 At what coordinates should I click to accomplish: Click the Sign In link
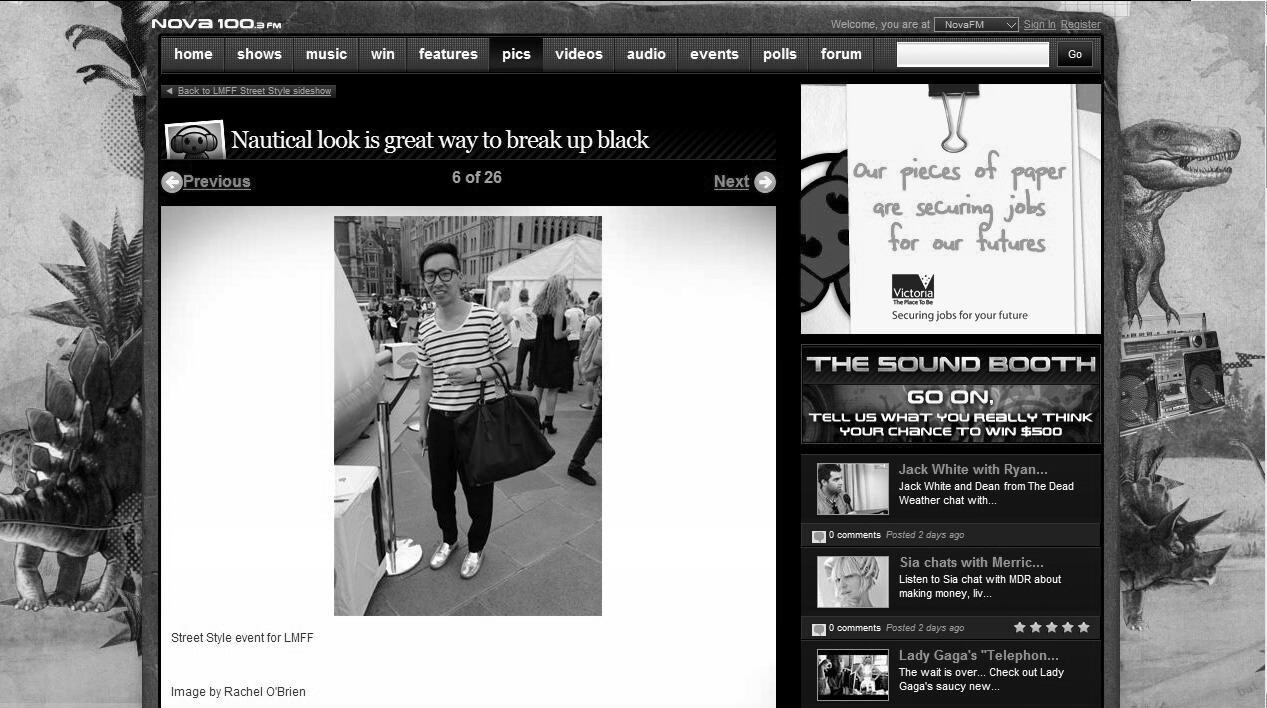pyautogui.click(x=1039, y=23)
